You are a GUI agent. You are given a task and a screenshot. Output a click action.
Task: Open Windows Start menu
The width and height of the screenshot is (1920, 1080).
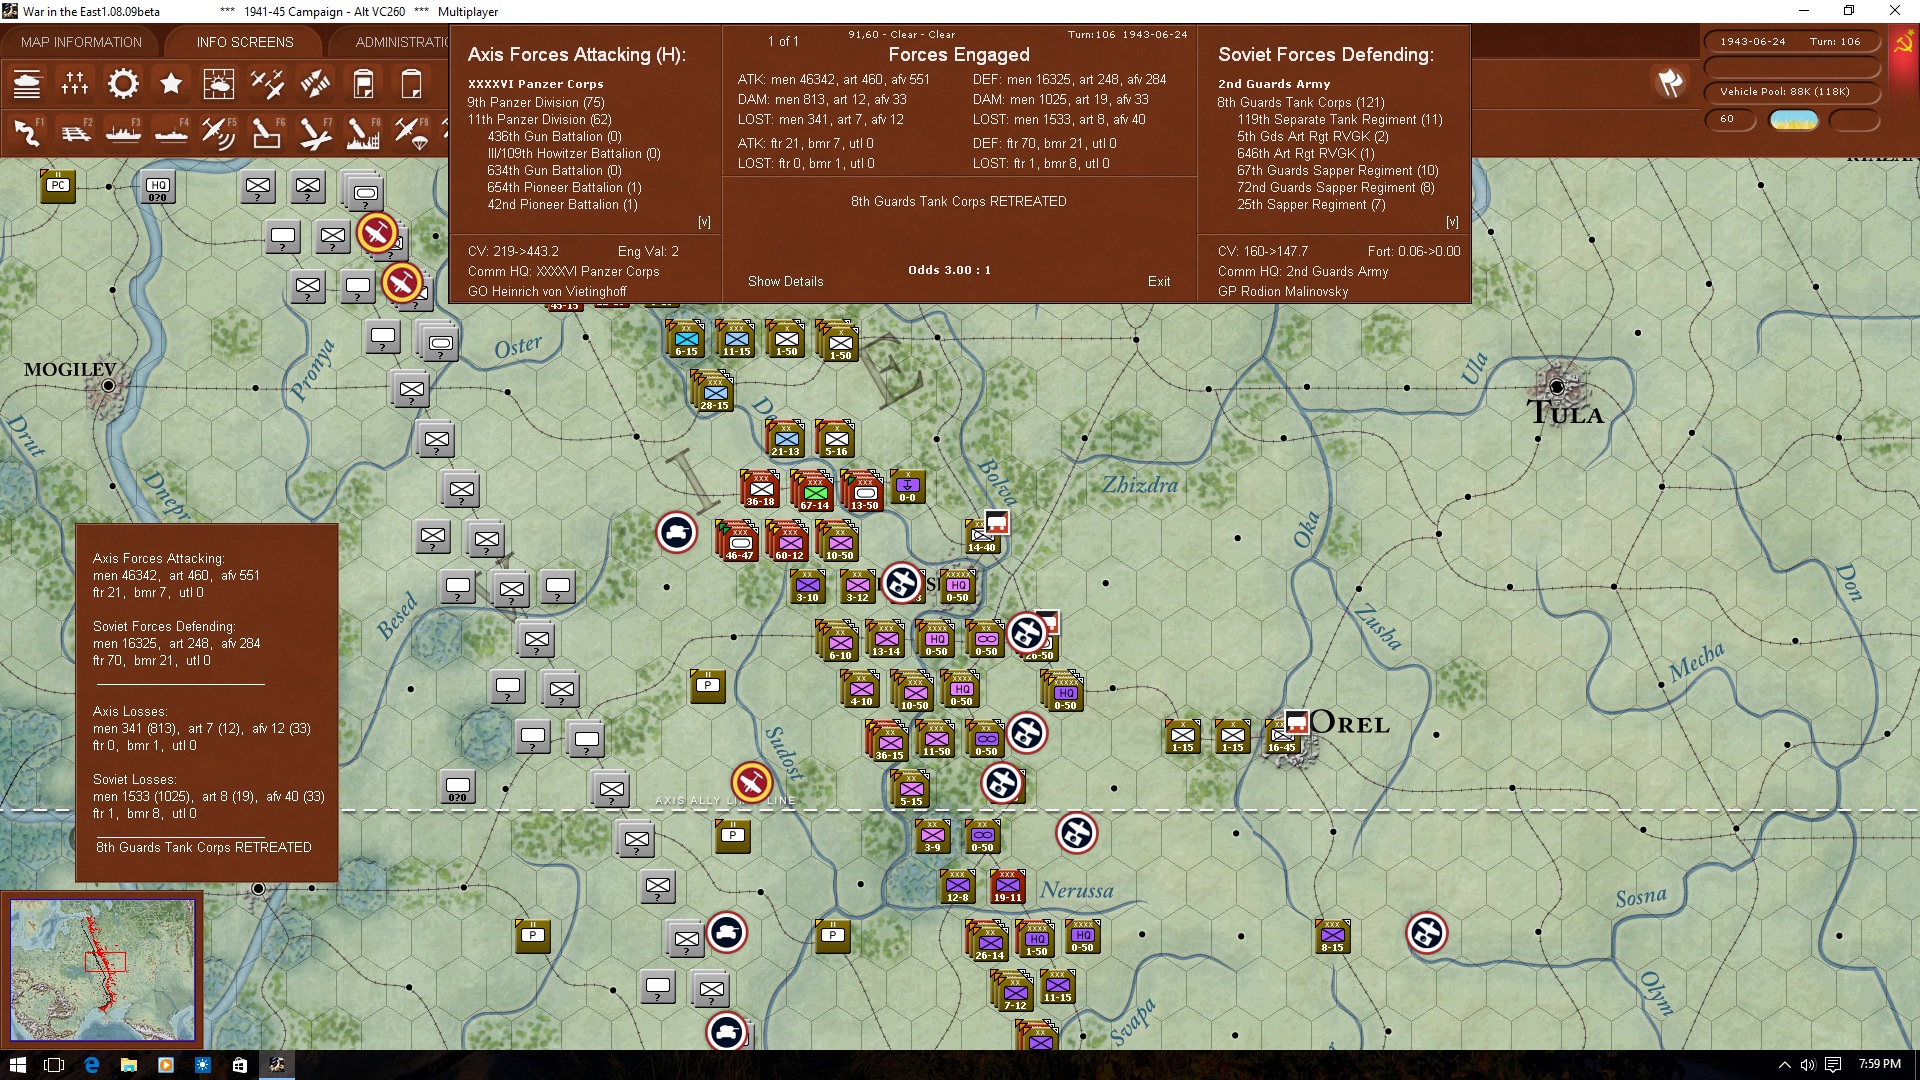coord(17,1065)
